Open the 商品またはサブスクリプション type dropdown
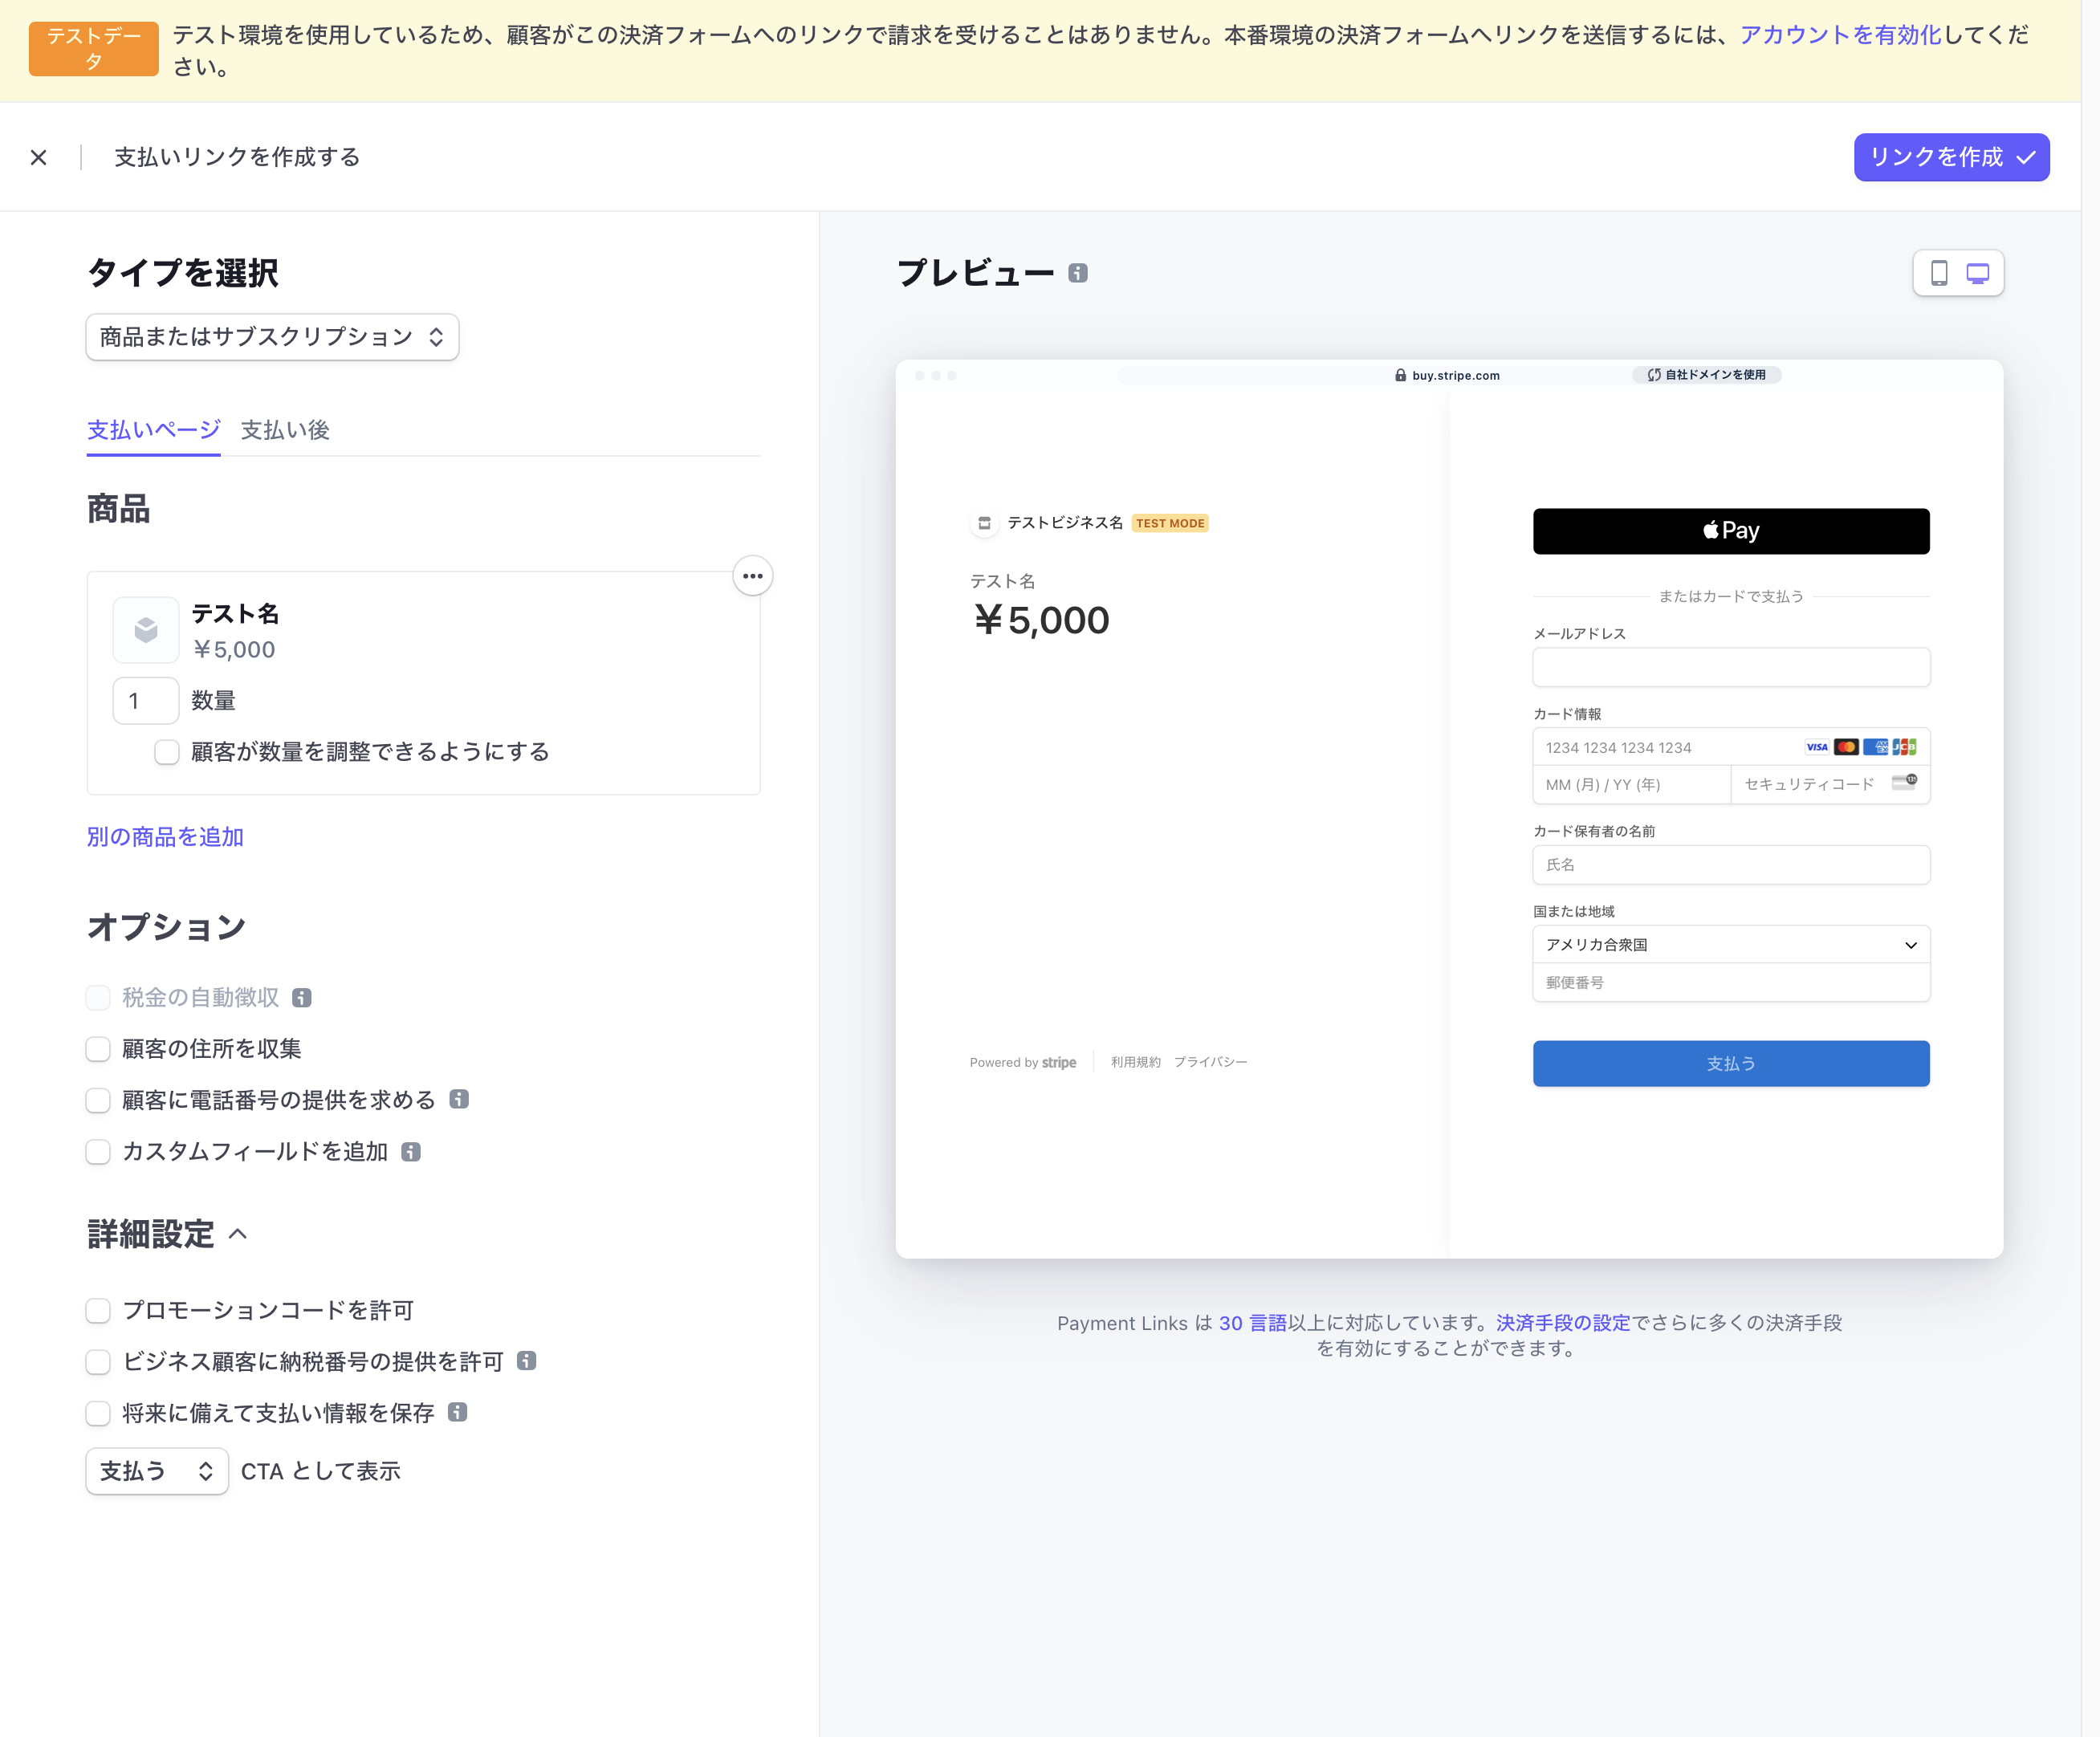Viewport: 2100px width, 1737px height. point(272,337)
